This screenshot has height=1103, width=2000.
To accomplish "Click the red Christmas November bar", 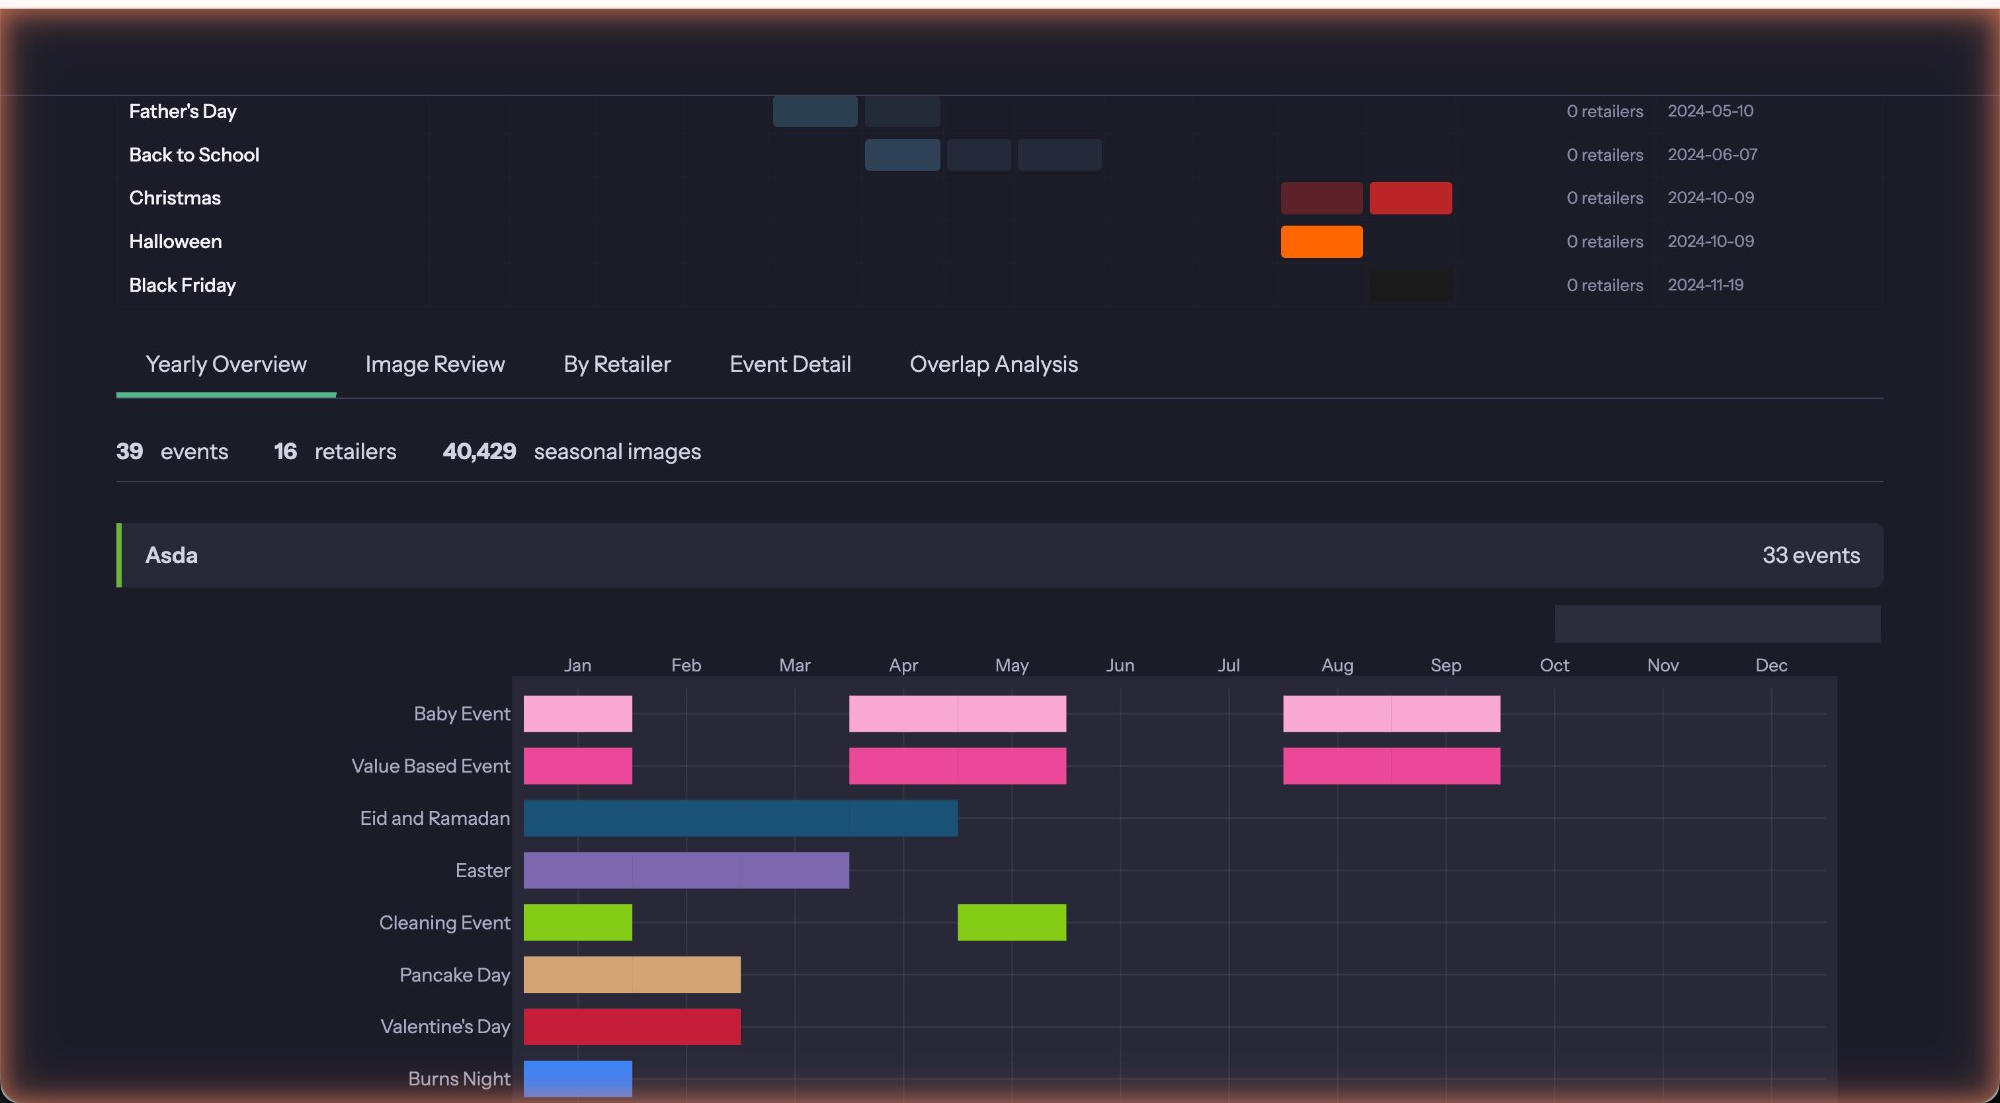I will [x=1411, y=198].
